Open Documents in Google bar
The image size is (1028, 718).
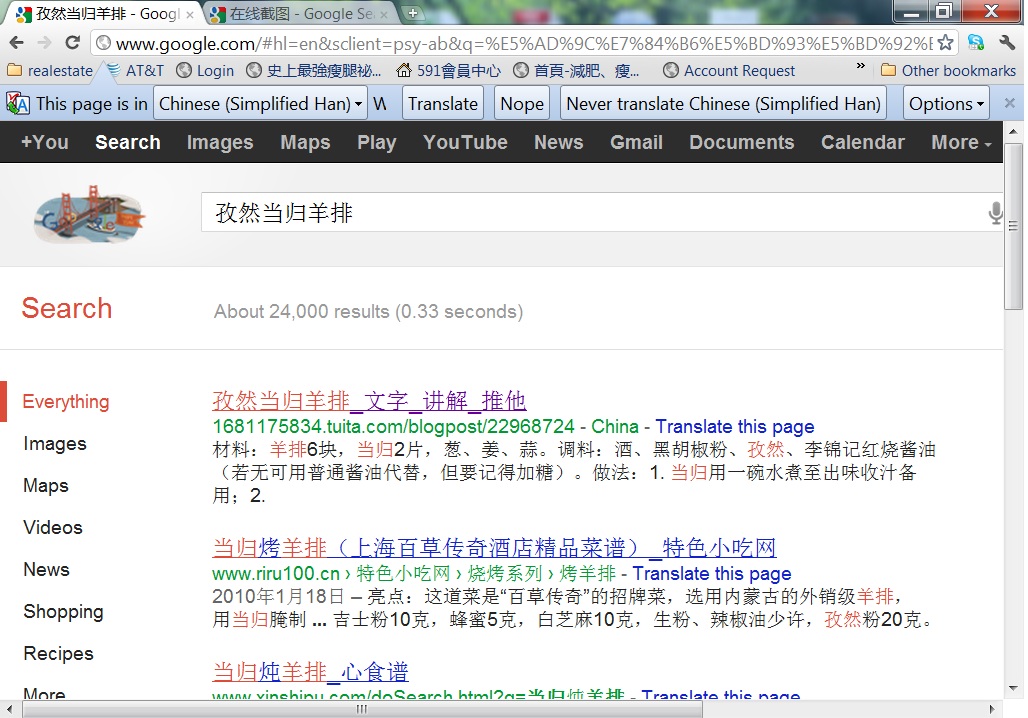pos(741,142)
